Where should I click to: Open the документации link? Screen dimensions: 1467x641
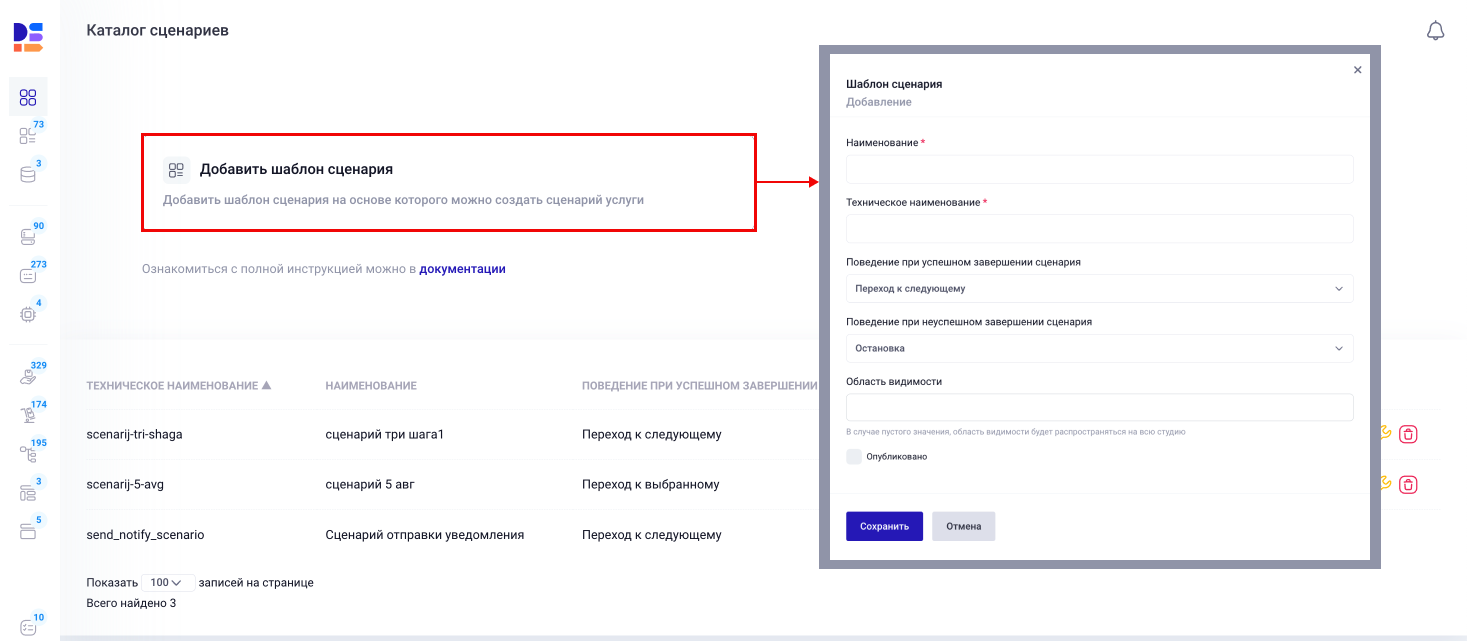(462, 268)
